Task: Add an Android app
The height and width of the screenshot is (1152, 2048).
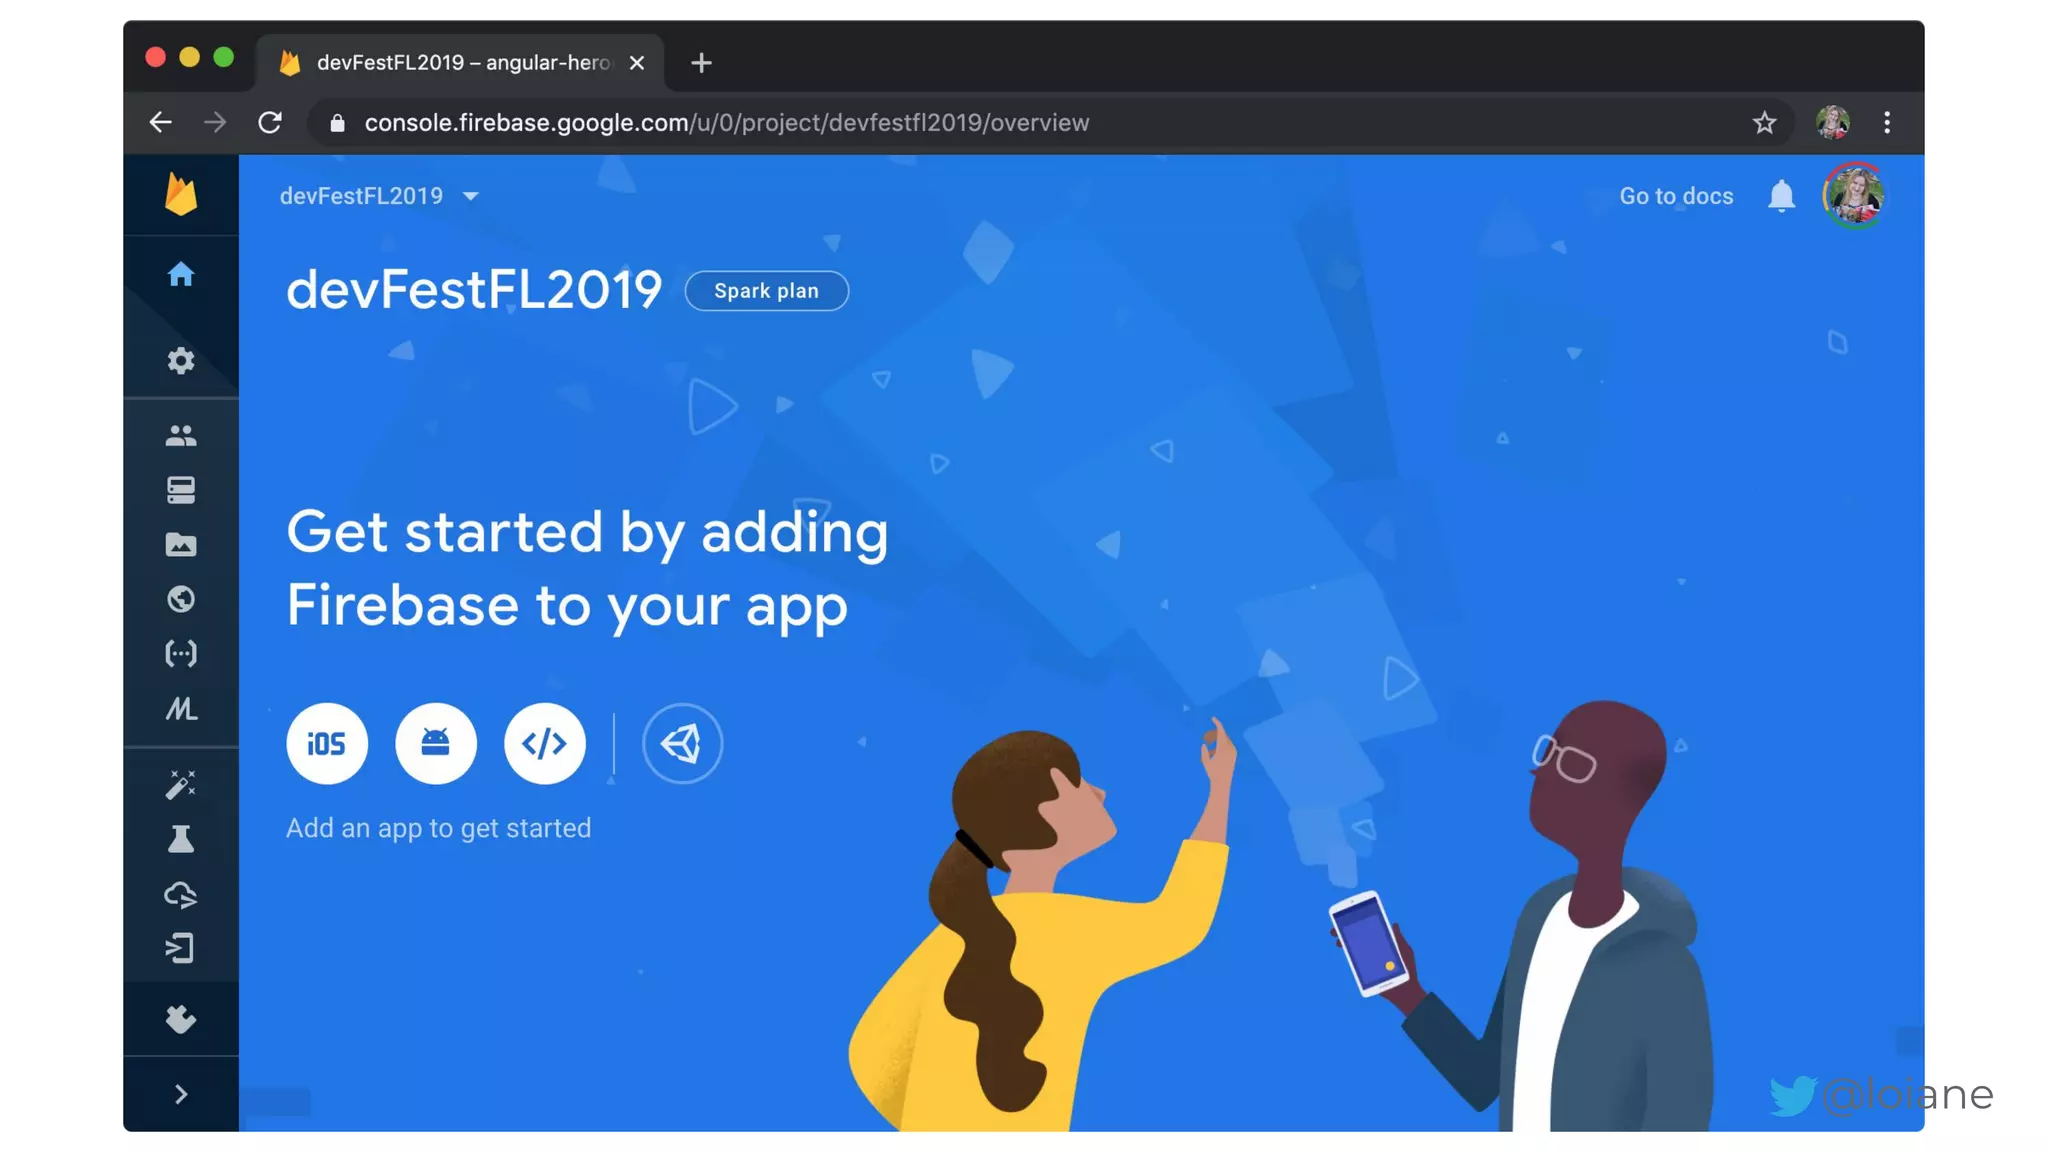Action: (x=436, y=743)
